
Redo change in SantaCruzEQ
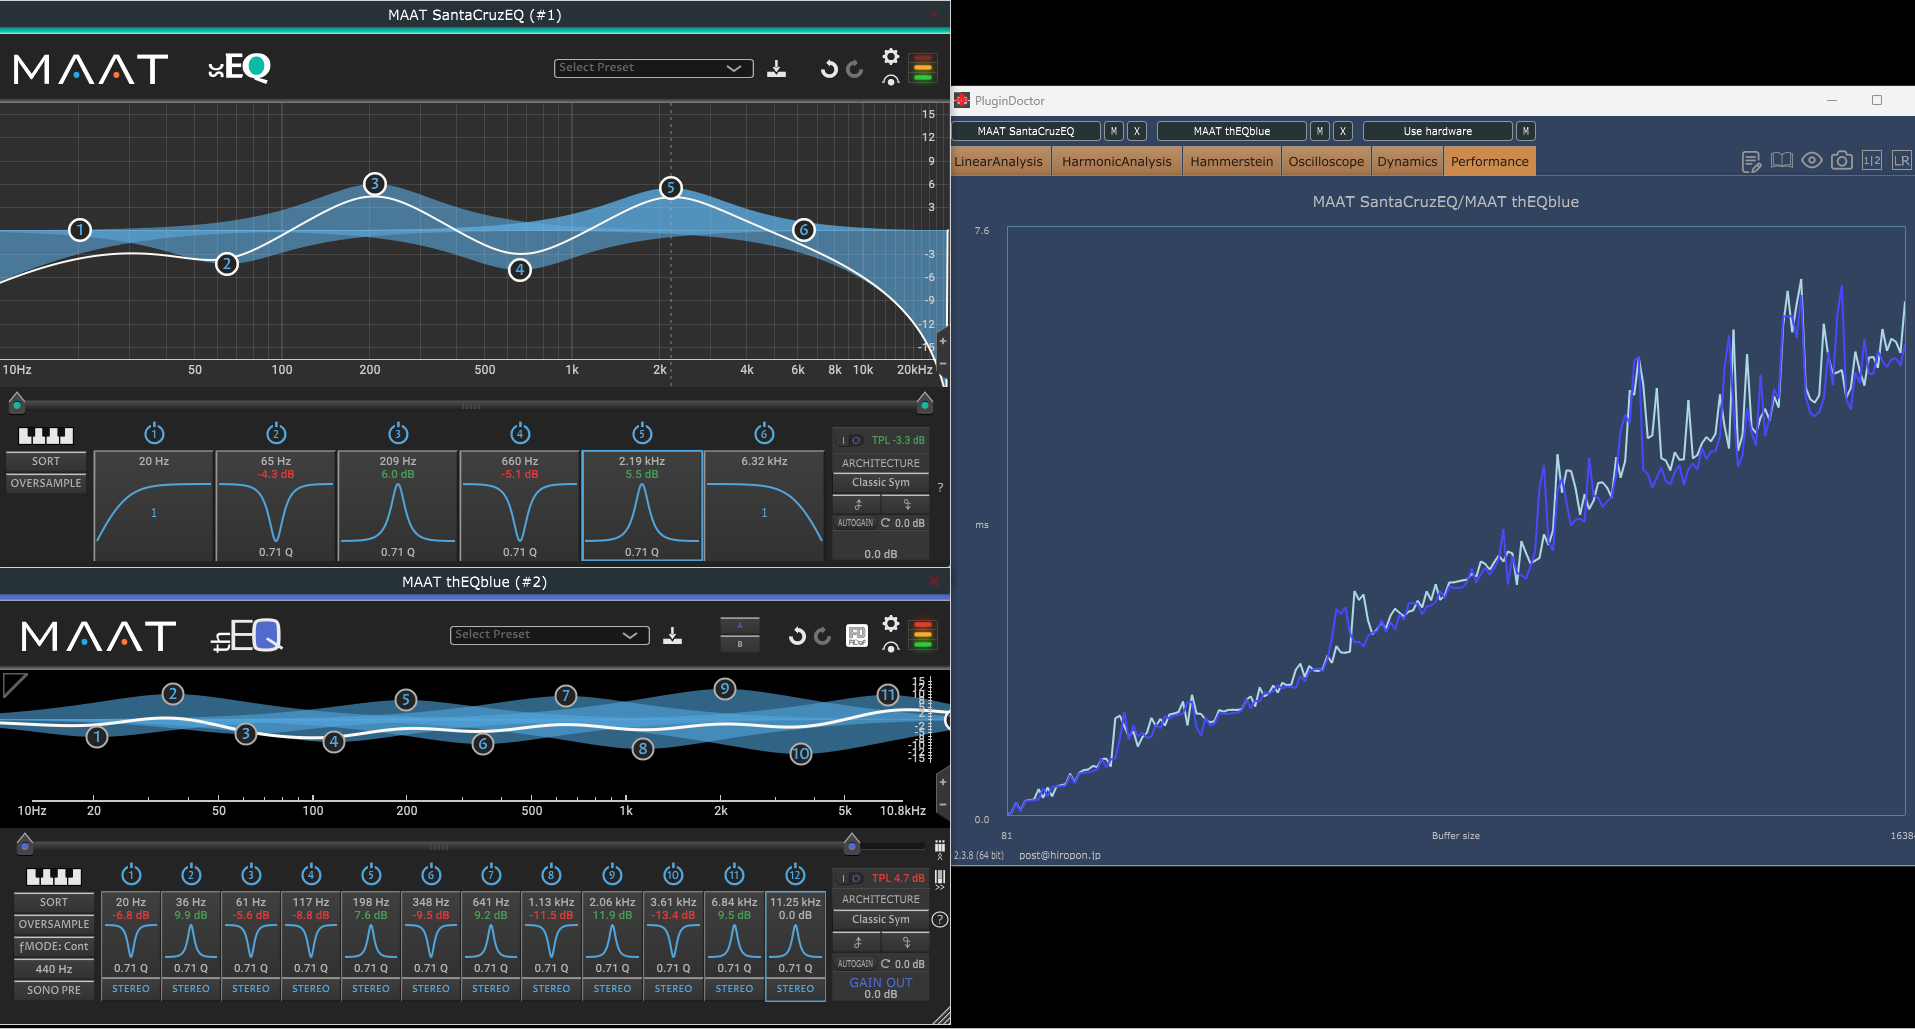pos(854,69)
